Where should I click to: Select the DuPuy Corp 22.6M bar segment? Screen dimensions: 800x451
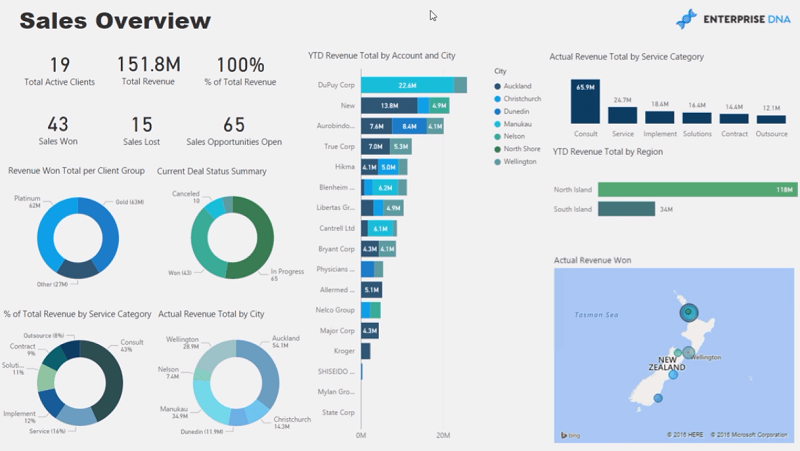point(407,85)
